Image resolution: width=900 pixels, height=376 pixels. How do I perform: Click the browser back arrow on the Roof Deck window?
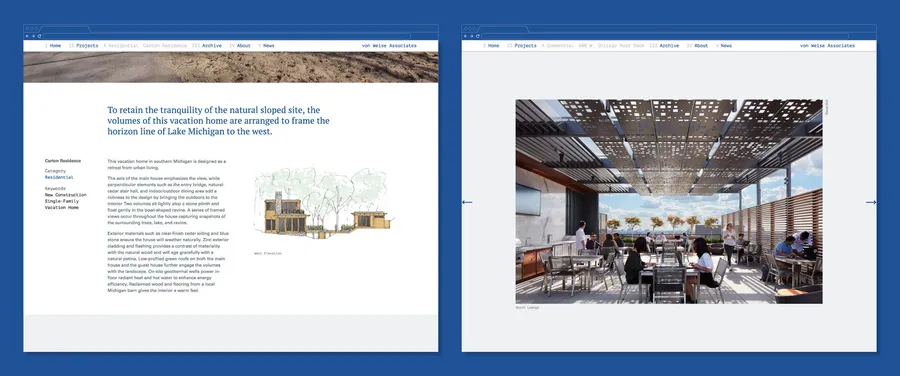pos(465,36)
